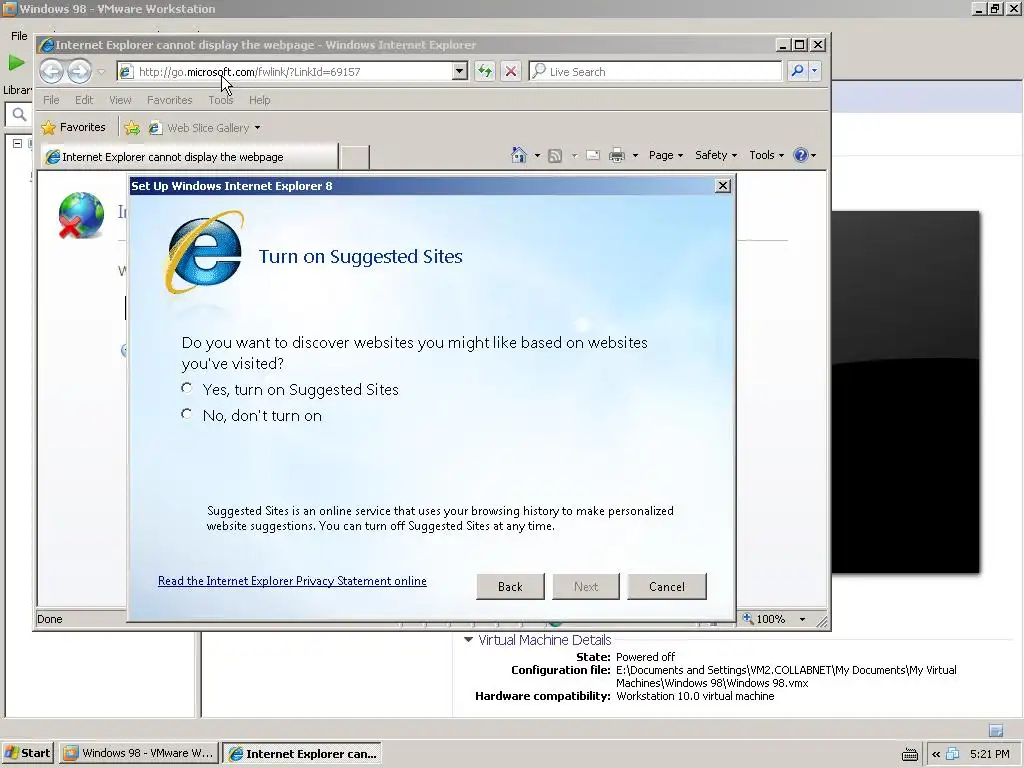1024x768 pixels.
Task: Open the IE Tools menu in menu bar
Action: 220,100
